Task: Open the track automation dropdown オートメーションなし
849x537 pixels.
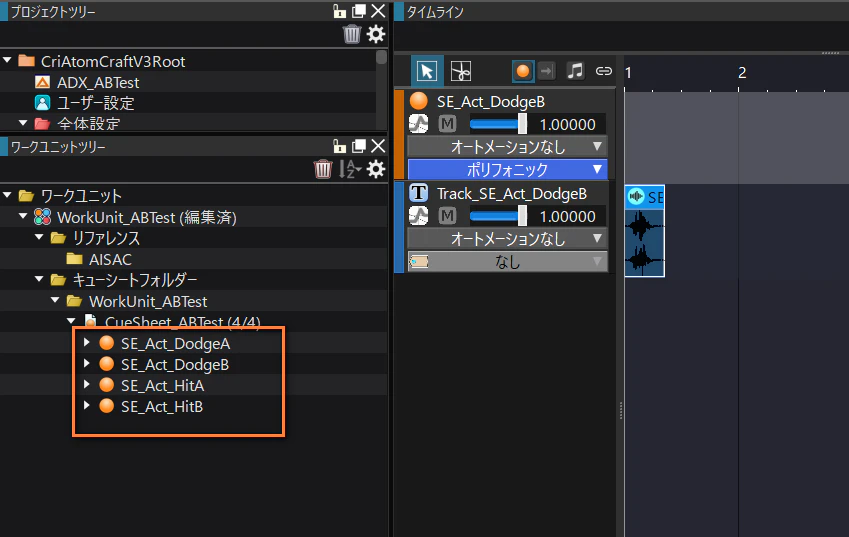Action: (x=507, y=239)
